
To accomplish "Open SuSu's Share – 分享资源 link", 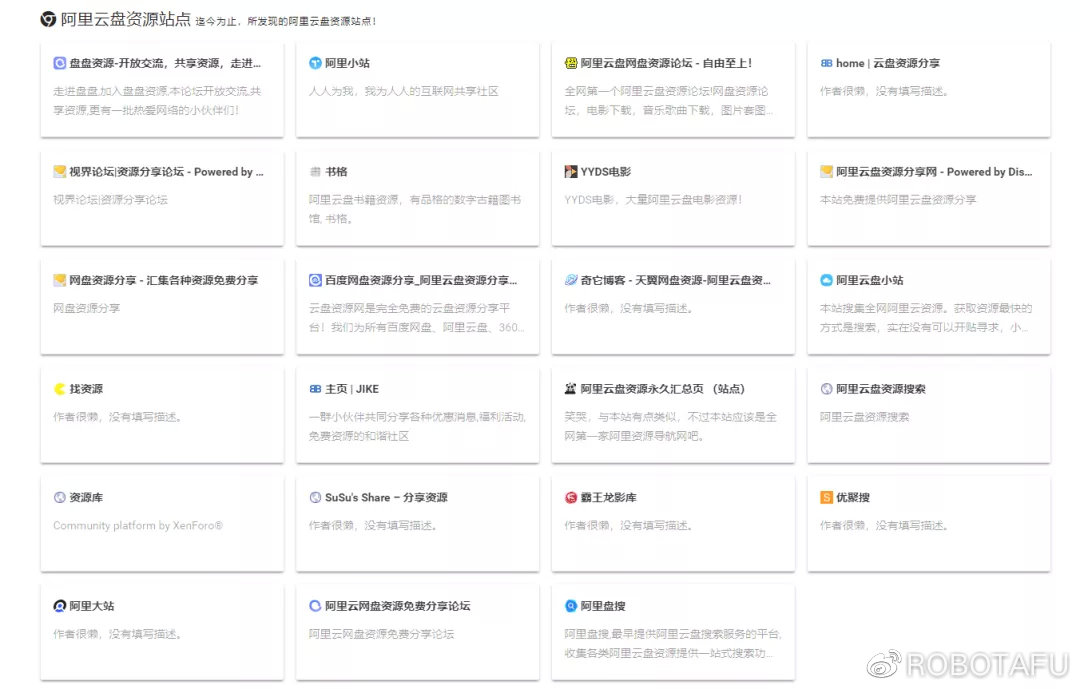I will (x=386, y=497).
